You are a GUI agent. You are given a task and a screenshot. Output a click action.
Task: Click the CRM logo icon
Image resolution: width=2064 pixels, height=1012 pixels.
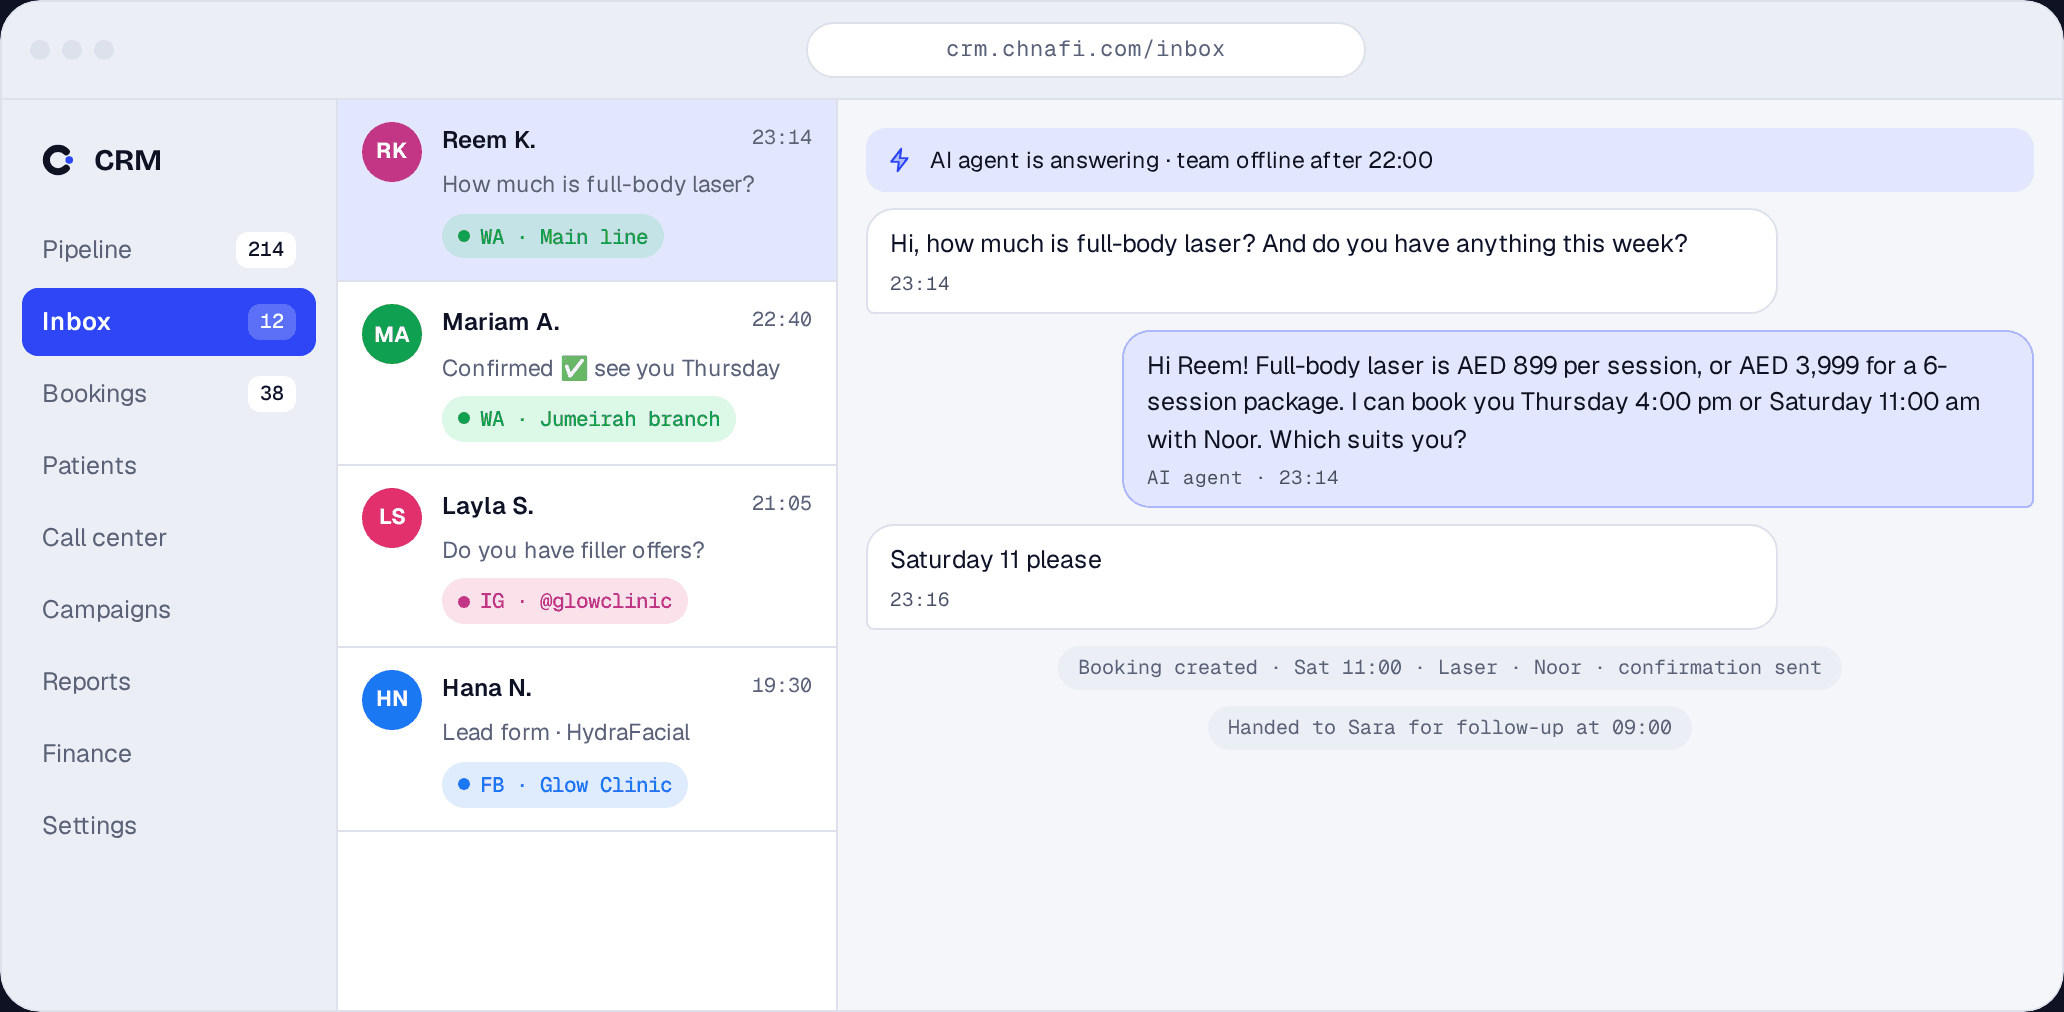tap(58, 160)
